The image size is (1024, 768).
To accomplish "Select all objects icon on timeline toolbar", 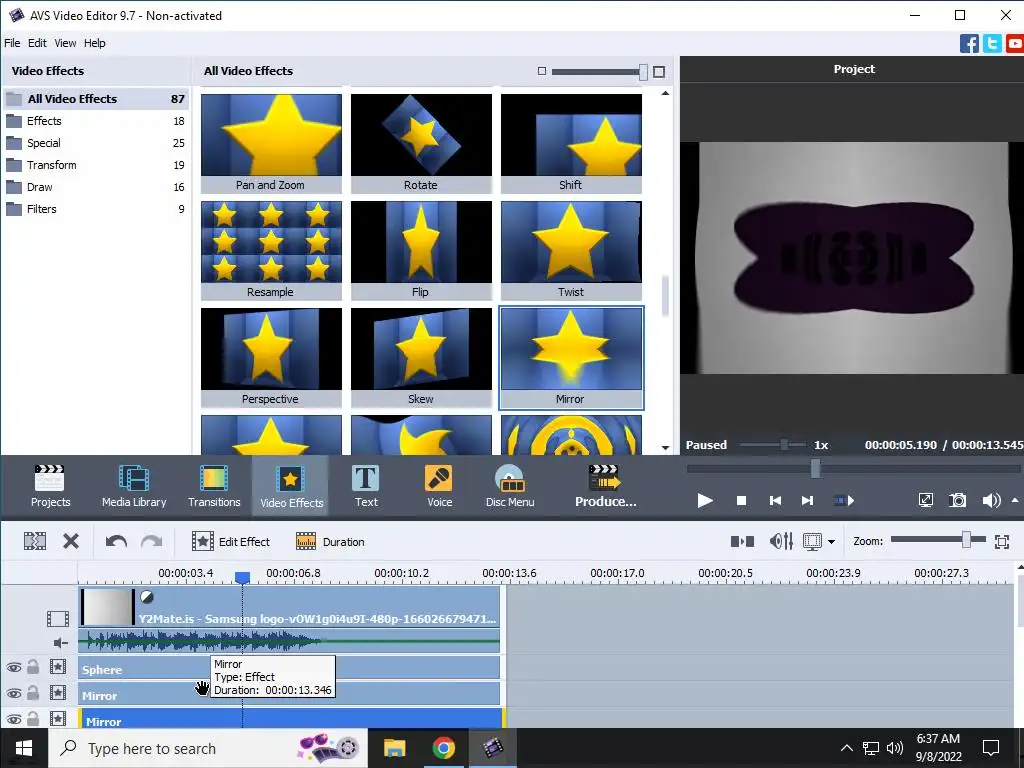I will pos(35,541).
